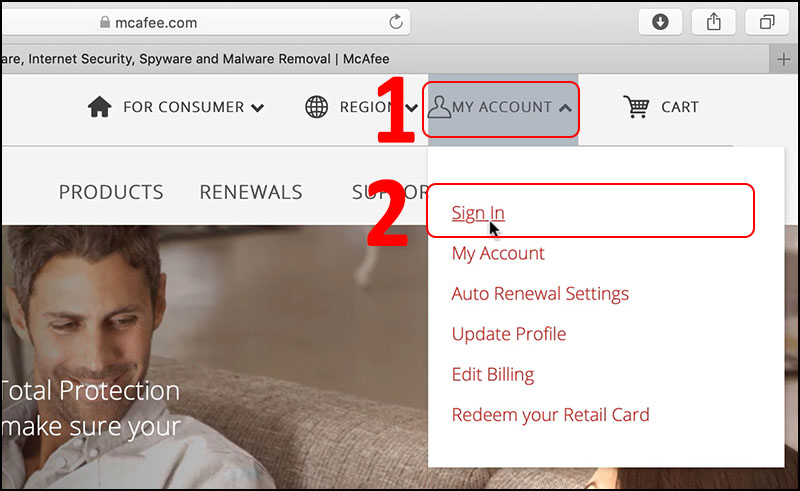800x491 pixels.
Task: Expand the Region dropdown arrow
Action: [x=410, y=108]
